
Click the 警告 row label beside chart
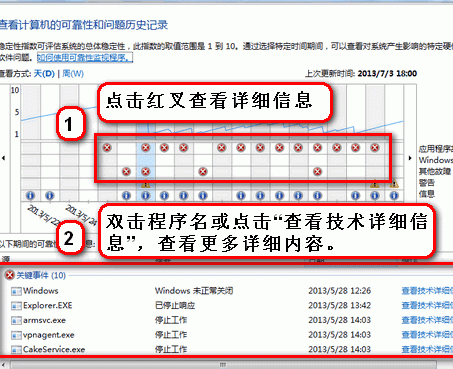[427, 183]
